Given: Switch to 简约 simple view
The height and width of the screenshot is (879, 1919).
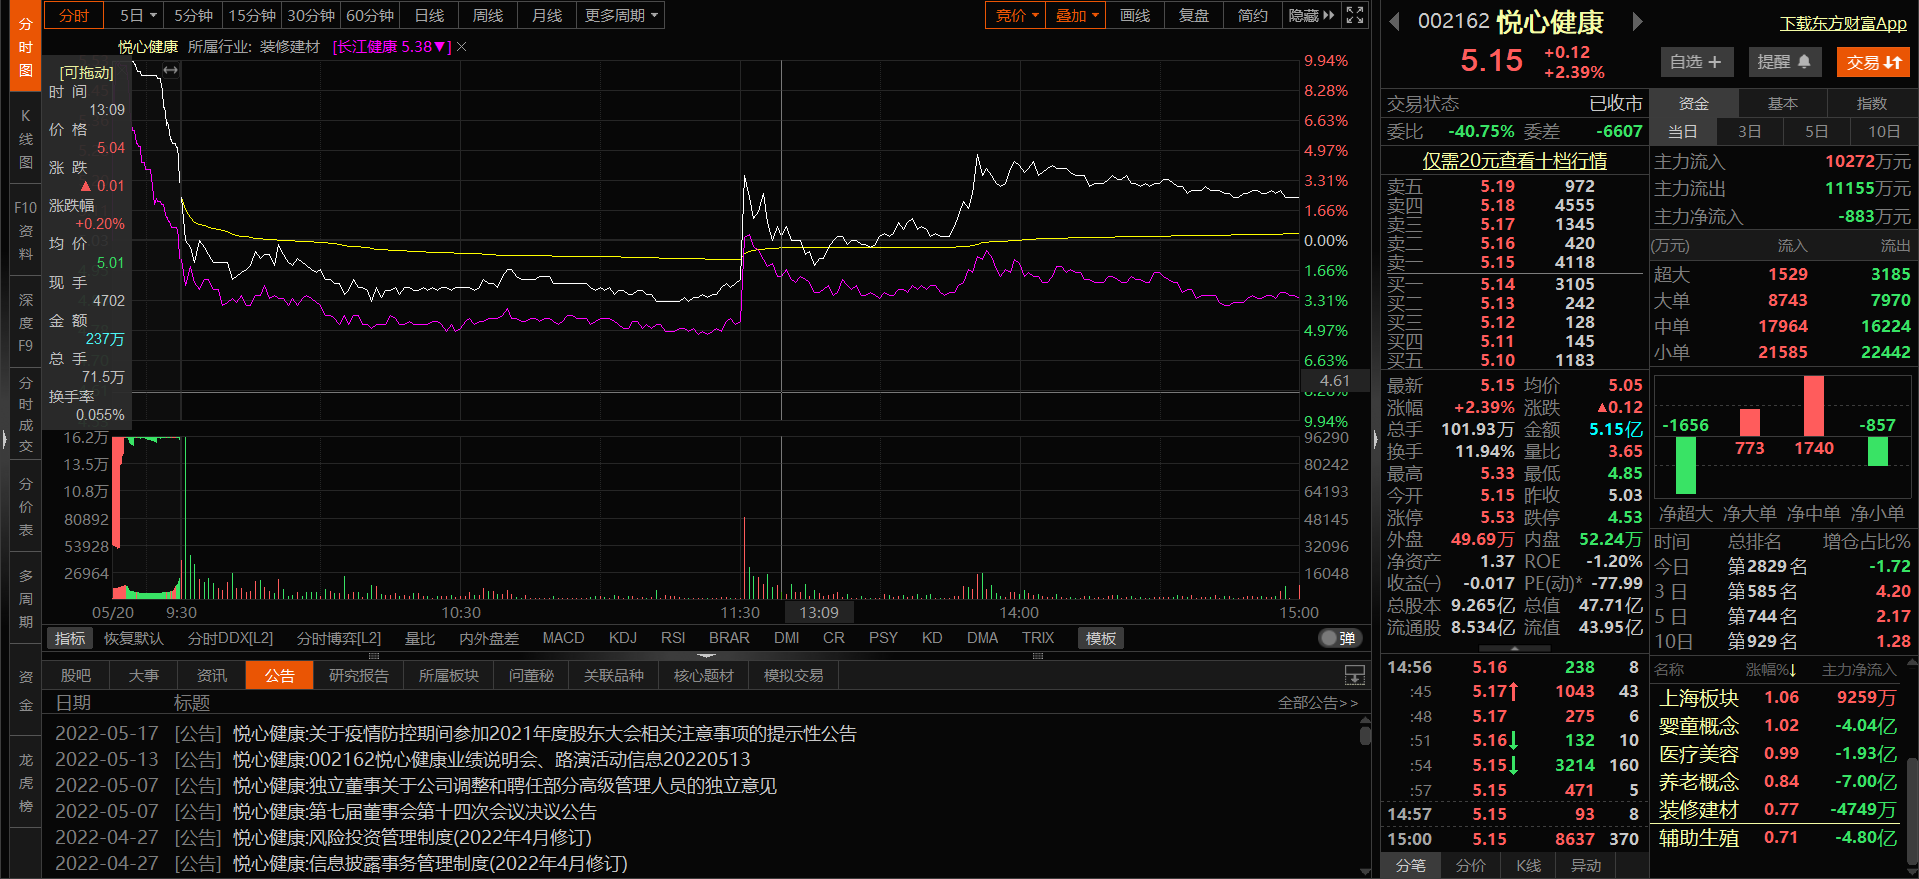Looking at the screenshot, I should [1253, 15].
